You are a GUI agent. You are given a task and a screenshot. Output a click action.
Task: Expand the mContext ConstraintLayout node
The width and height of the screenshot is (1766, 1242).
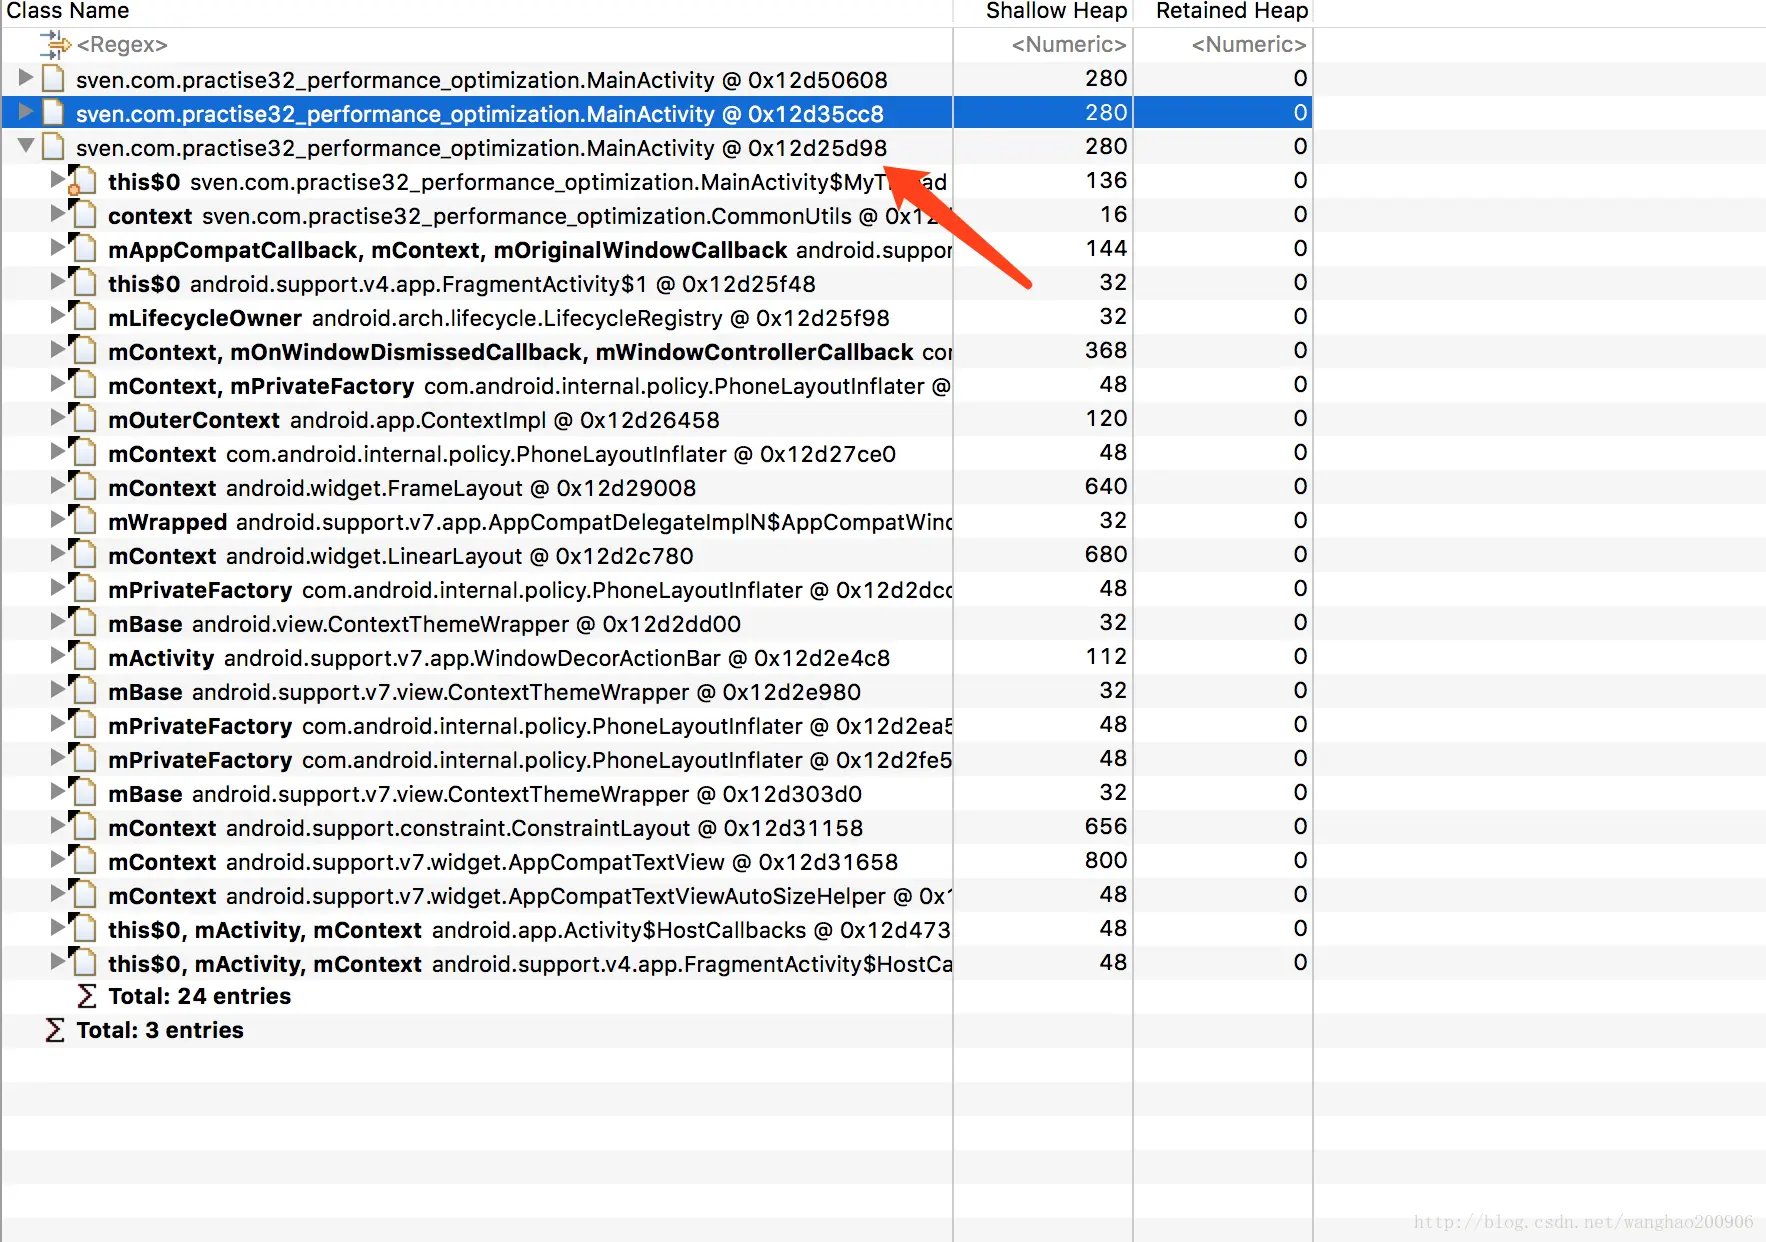coord(58,825)
